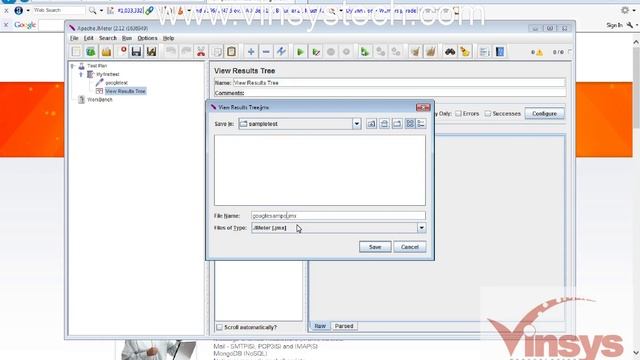Screen dimensions: 640x360
Task: Click the Comments field
Action: (x=405, y=93)
